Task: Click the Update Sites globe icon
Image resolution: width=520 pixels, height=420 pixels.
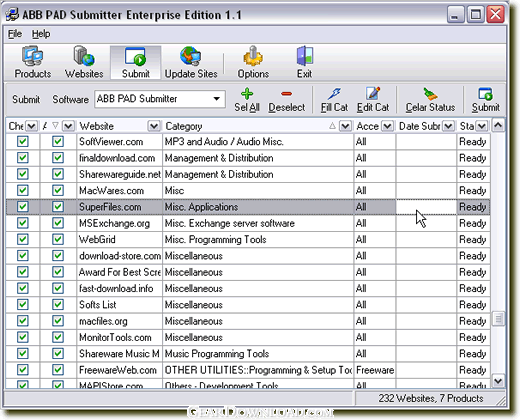Action: [191, 56]
